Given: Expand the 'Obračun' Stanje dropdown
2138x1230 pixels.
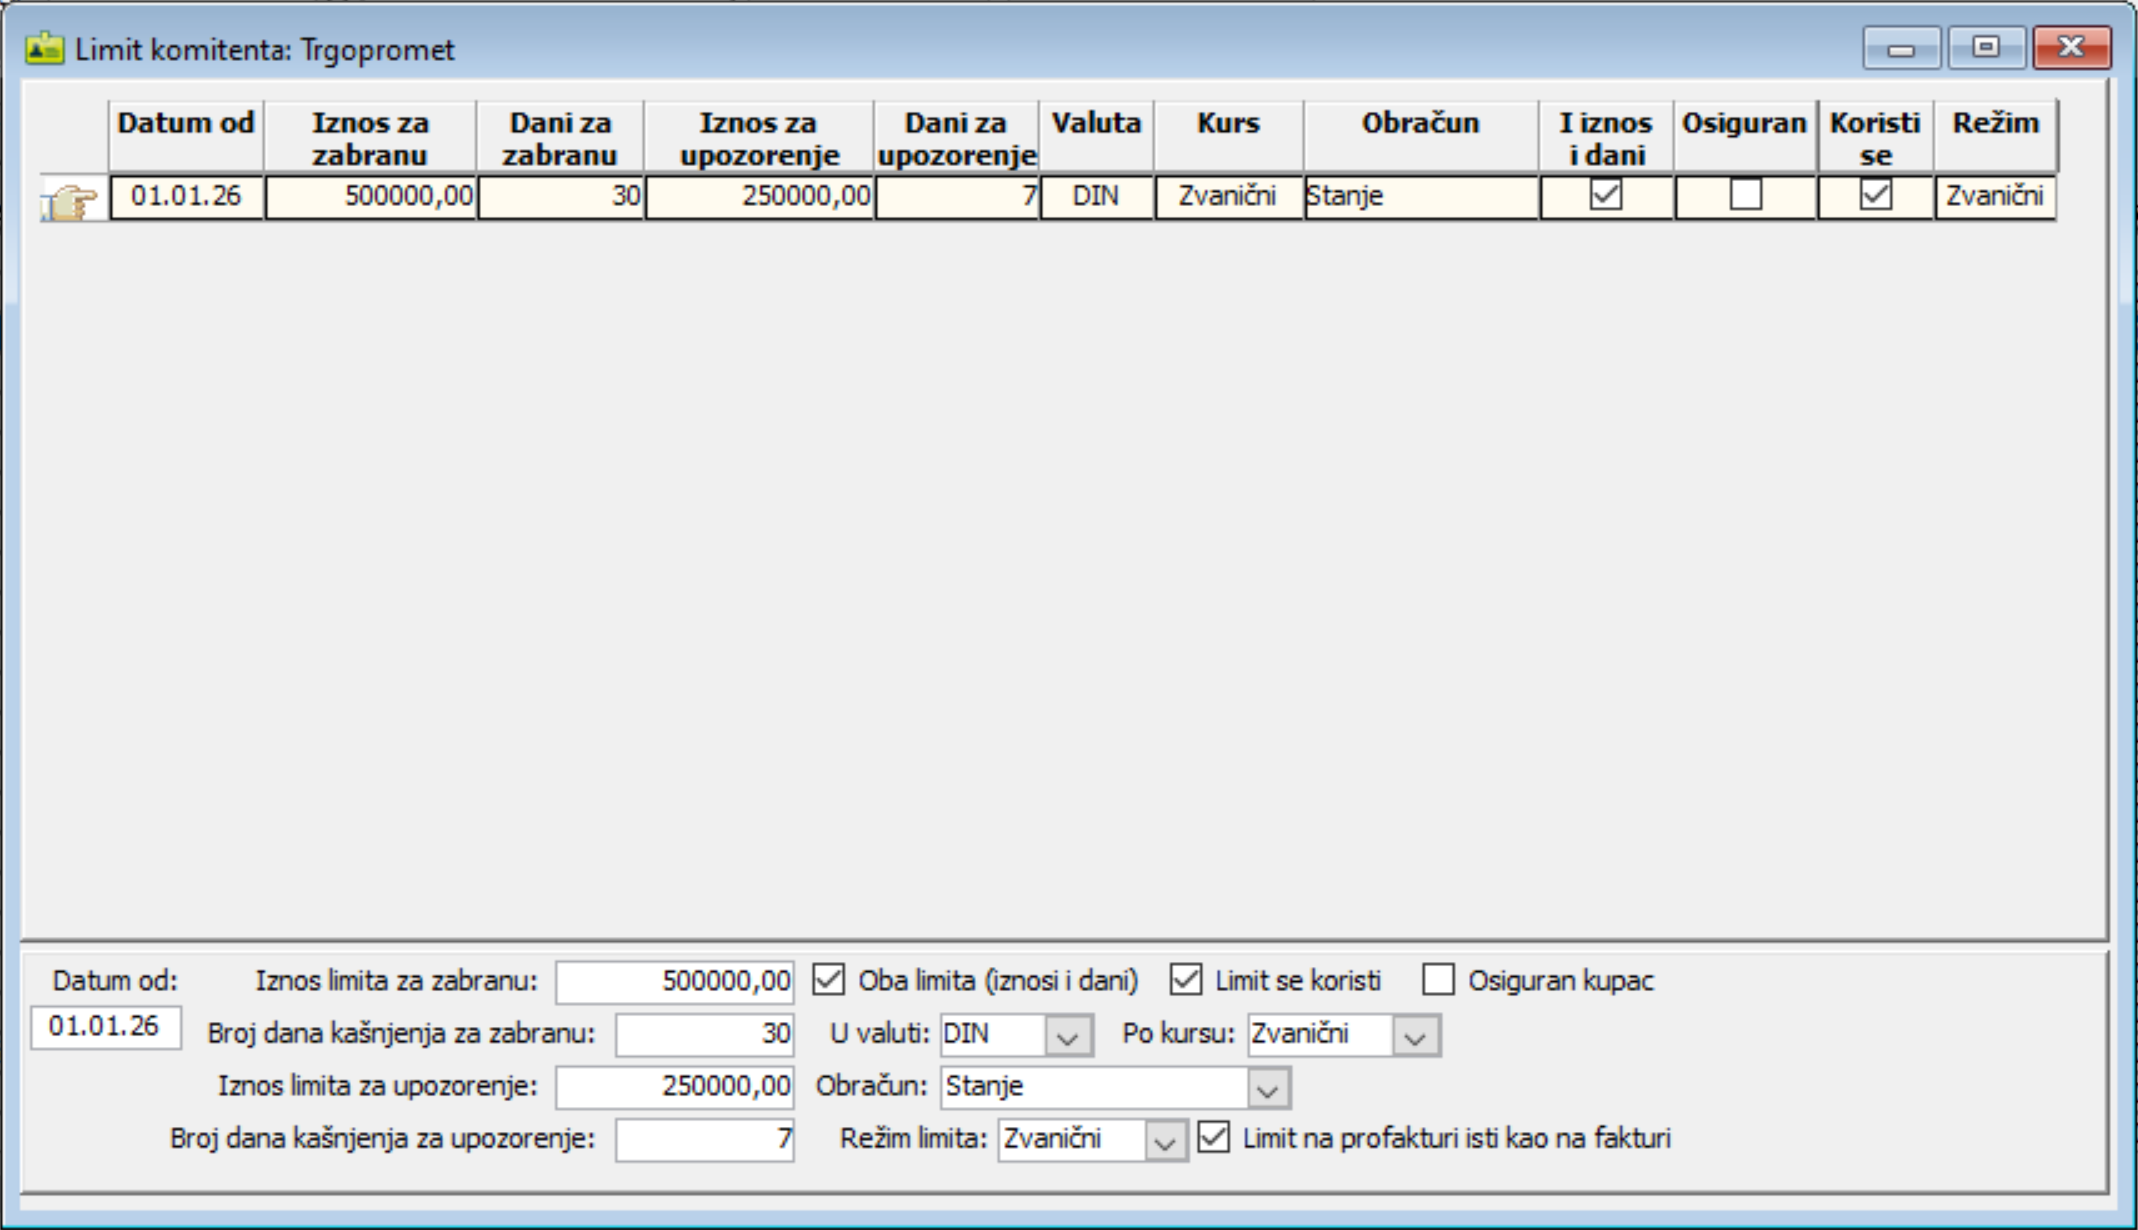Looking at the screenshot, I should [x=1268, y=1087].
